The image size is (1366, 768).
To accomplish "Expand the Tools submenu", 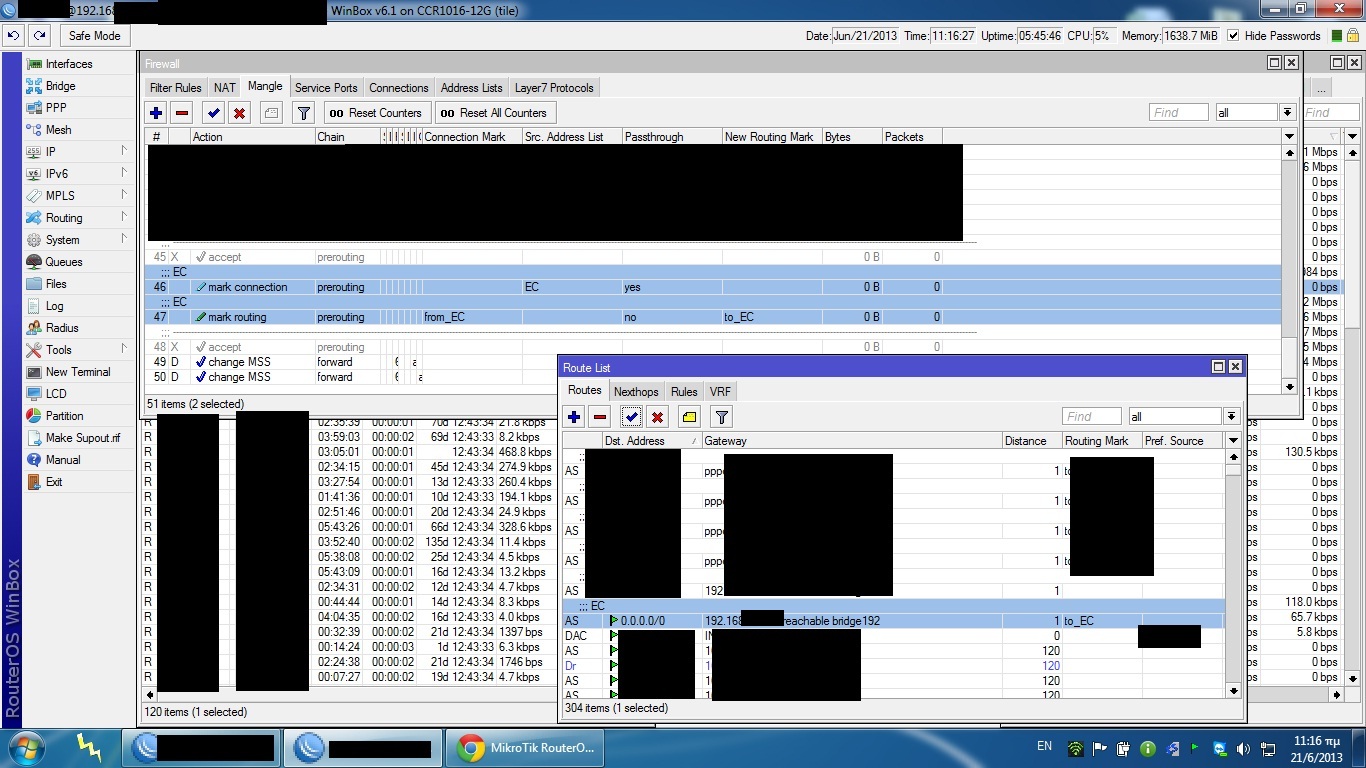I will 79,350.
